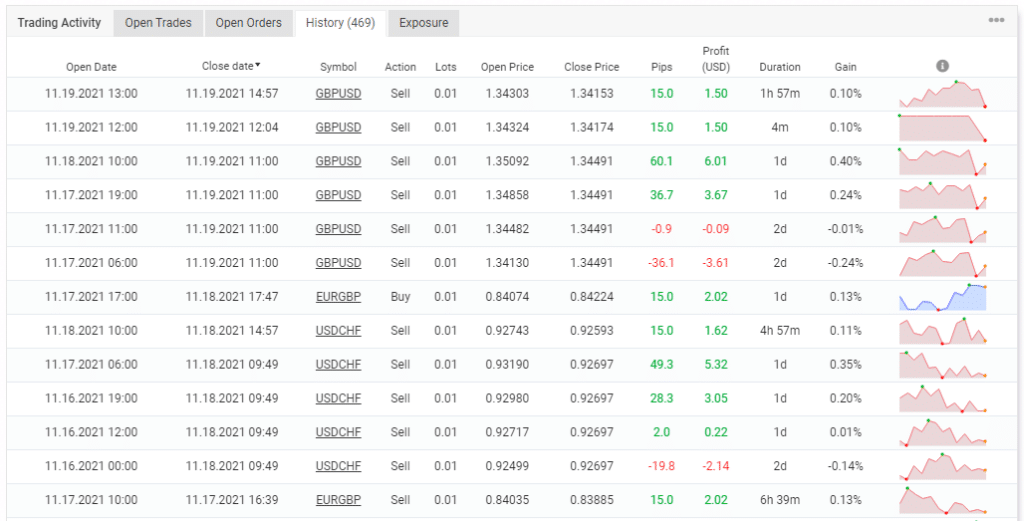The height and width of the screenshot is (521, 1024).
Task: Click the blue EURGBP Buy trade sparkline chart
Action: pos(942,297)
